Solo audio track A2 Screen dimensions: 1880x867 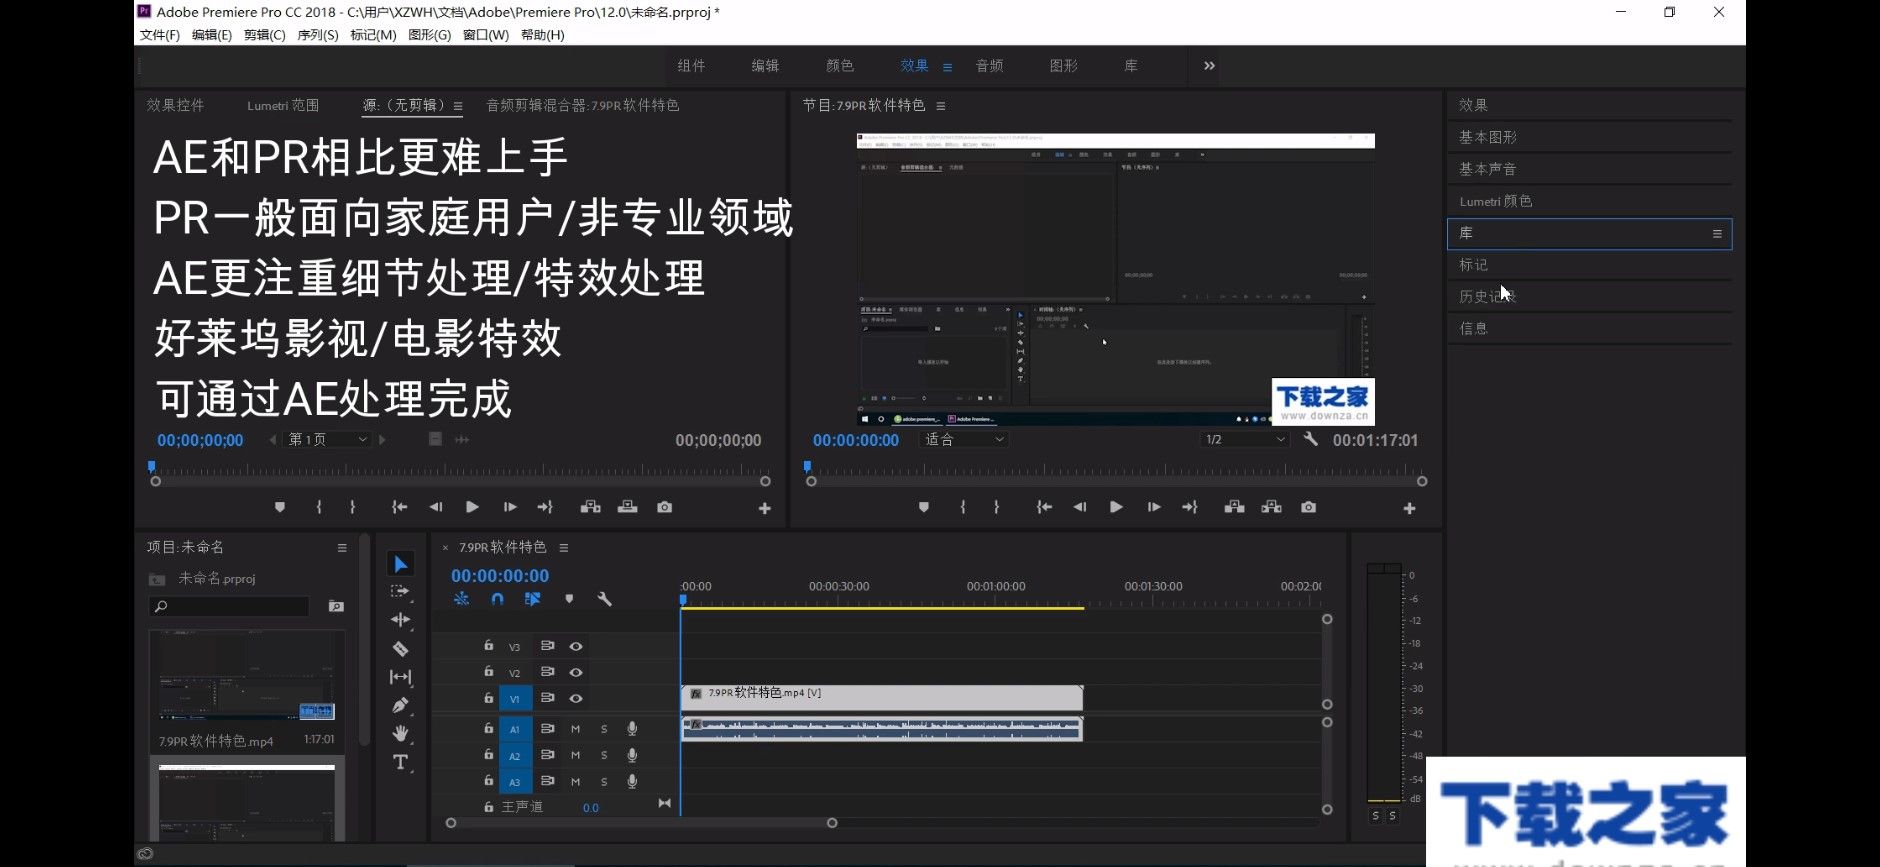point(604,755)
